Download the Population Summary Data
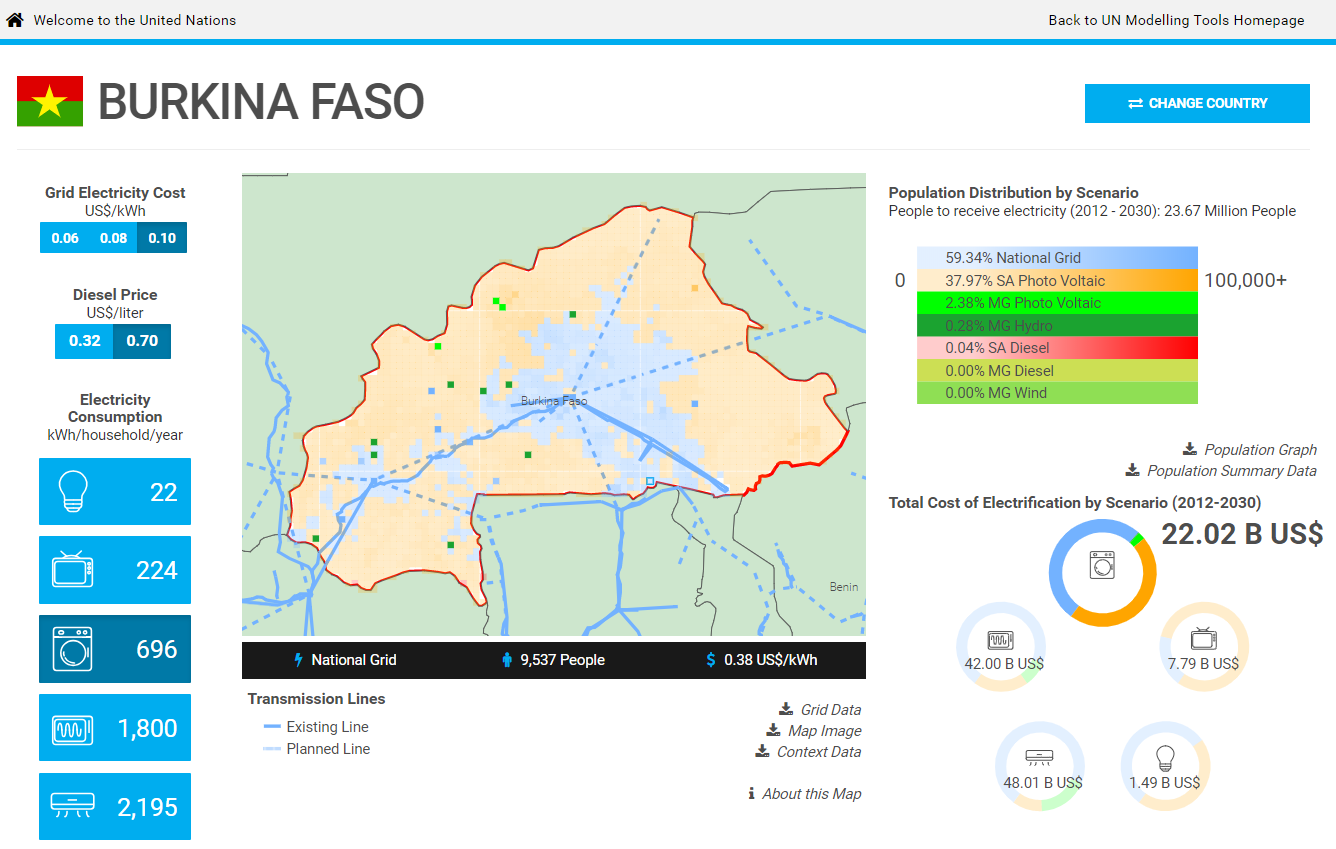This screenshot has width=1336, height=849. 1230,471
